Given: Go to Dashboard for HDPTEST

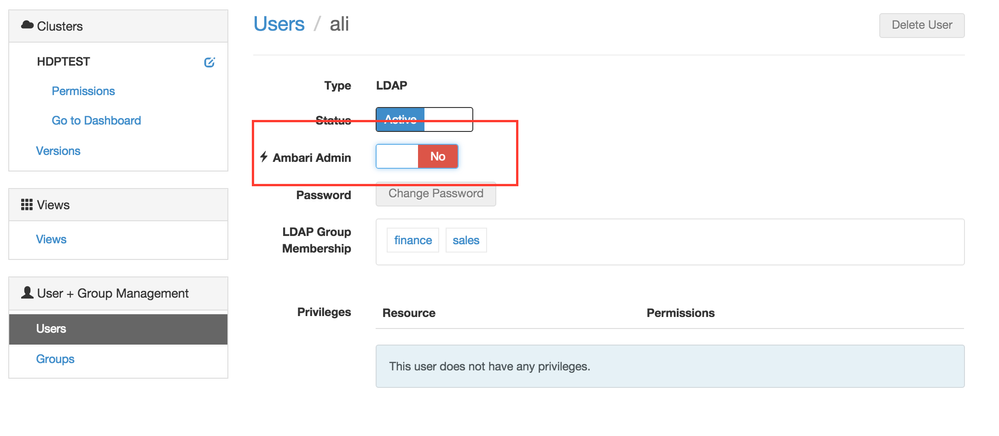Looking at the screenshot, I should (x=96, y=121).
